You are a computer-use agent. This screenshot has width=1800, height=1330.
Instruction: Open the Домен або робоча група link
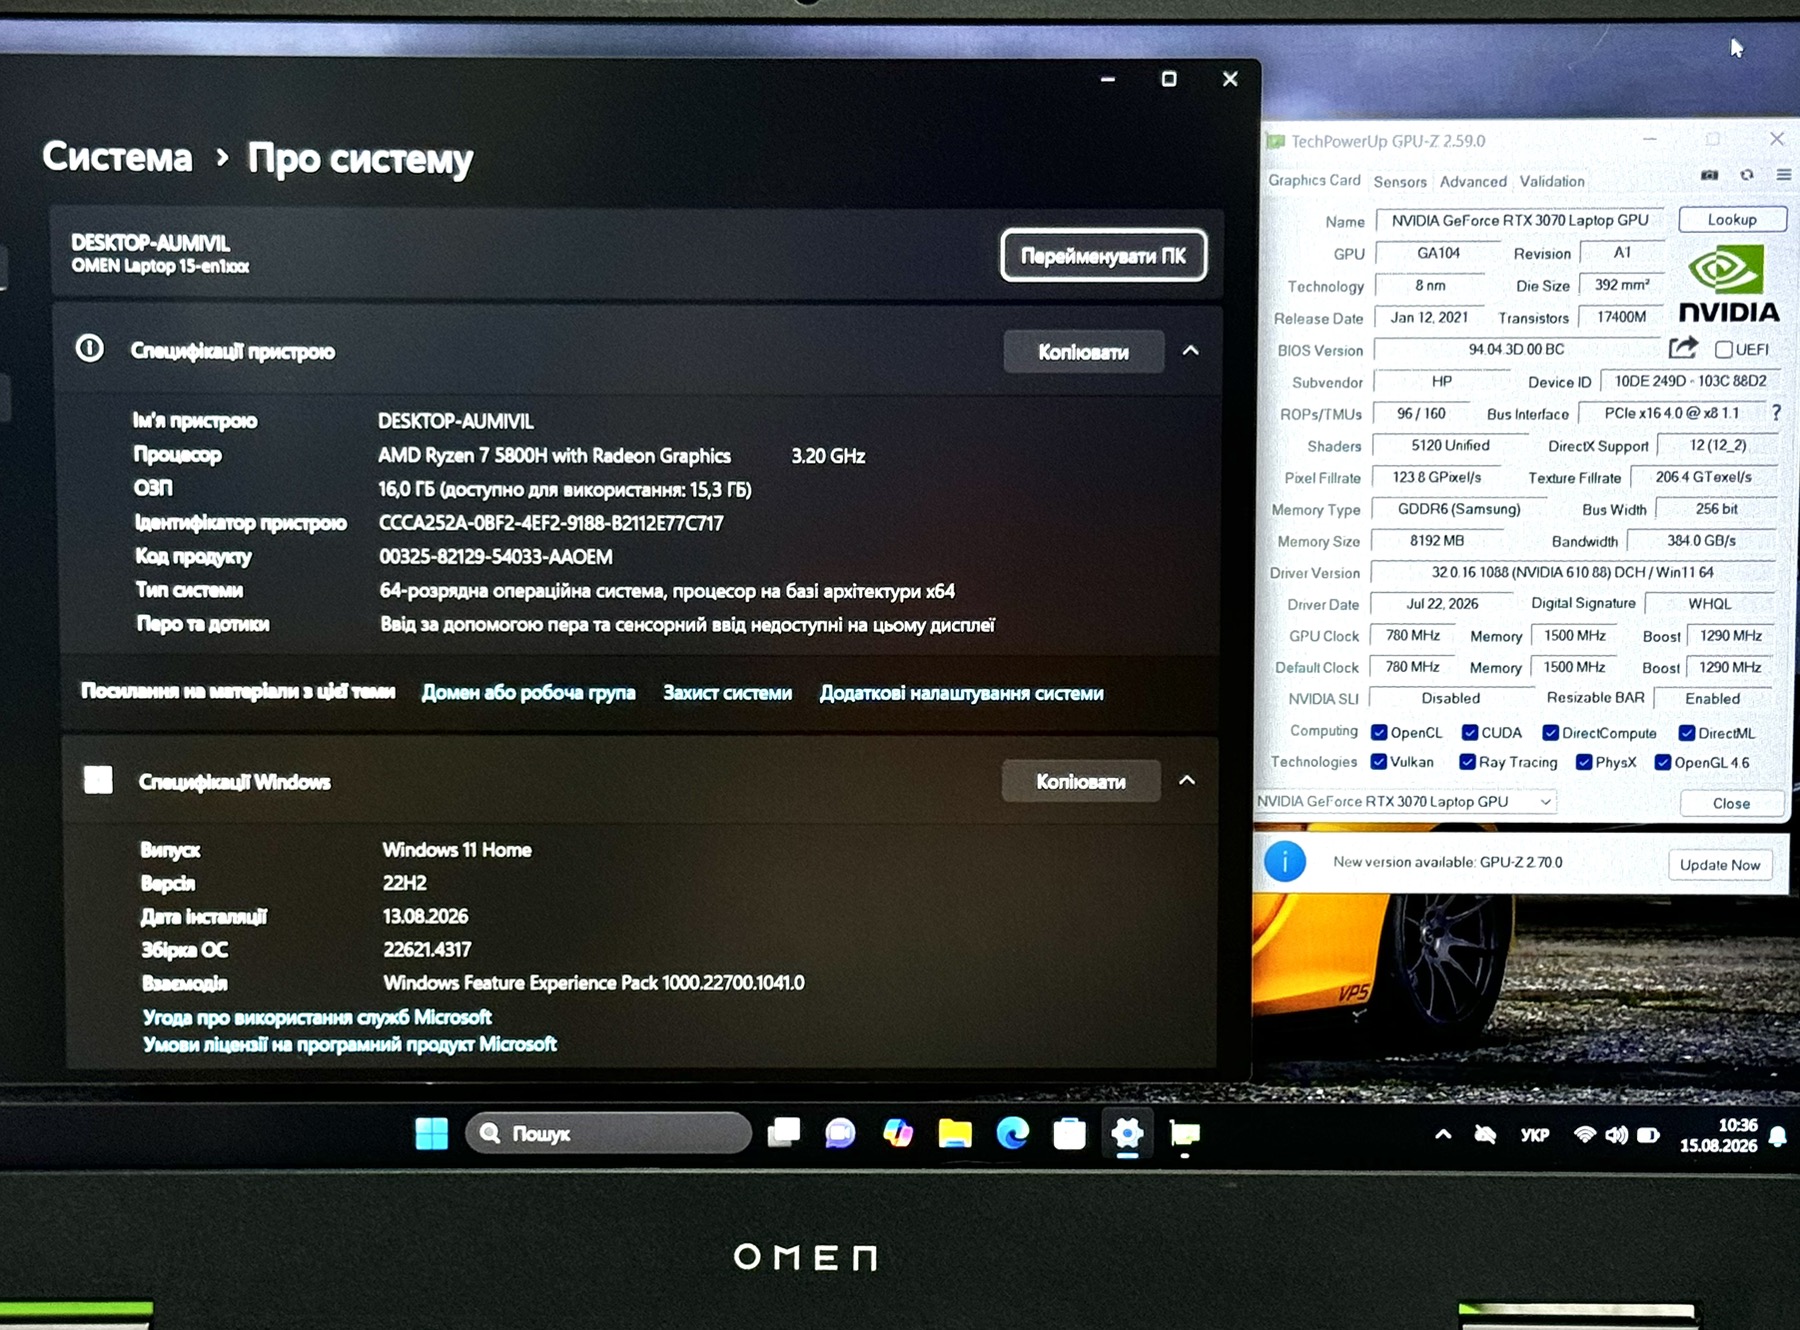pos(528,692)
